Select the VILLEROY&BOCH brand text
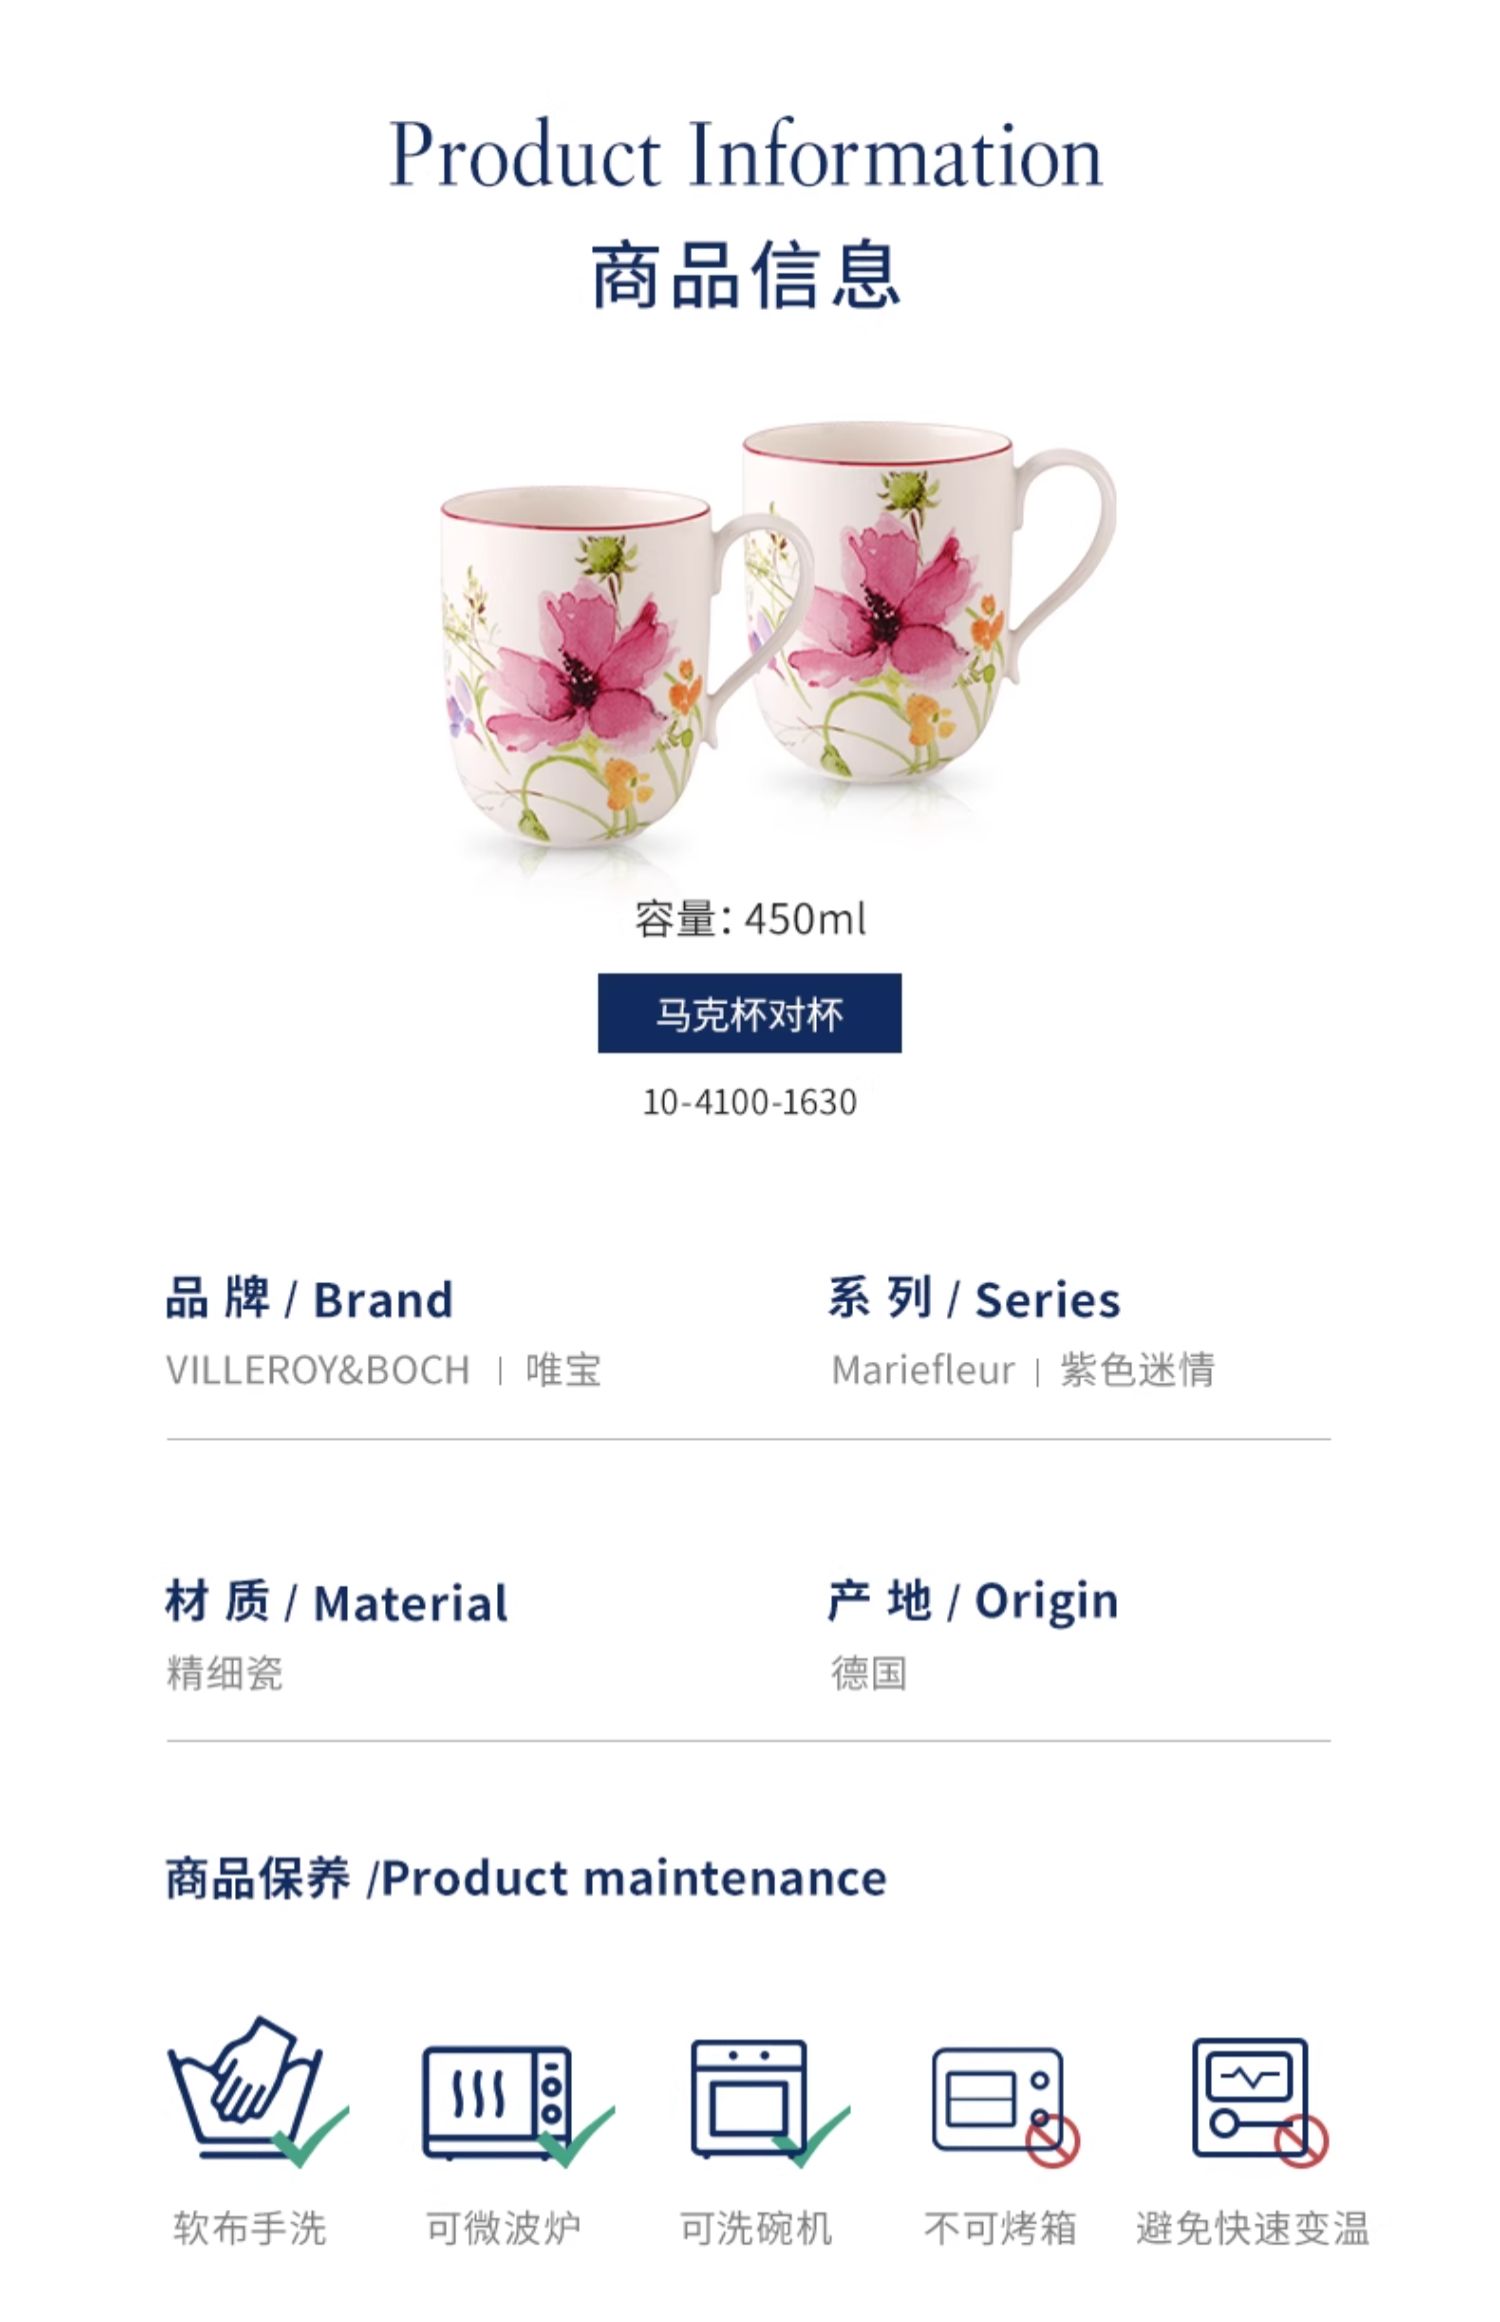Image resolution: width=1500 pixels, height=2322 pixels. tap(318, 1370)
